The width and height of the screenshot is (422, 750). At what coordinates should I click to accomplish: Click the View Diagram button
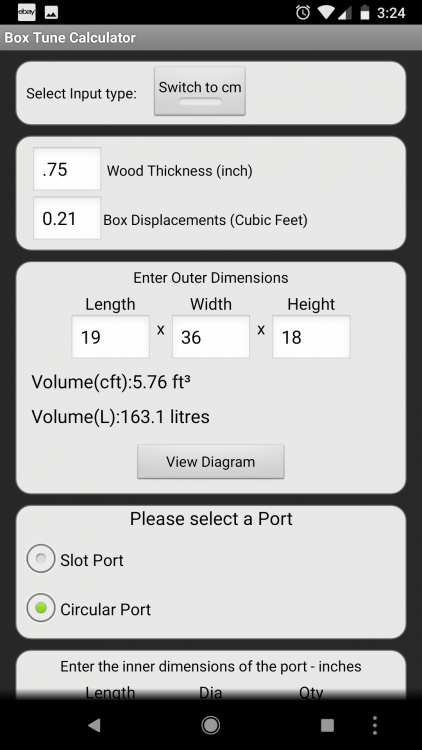point(211,462)
